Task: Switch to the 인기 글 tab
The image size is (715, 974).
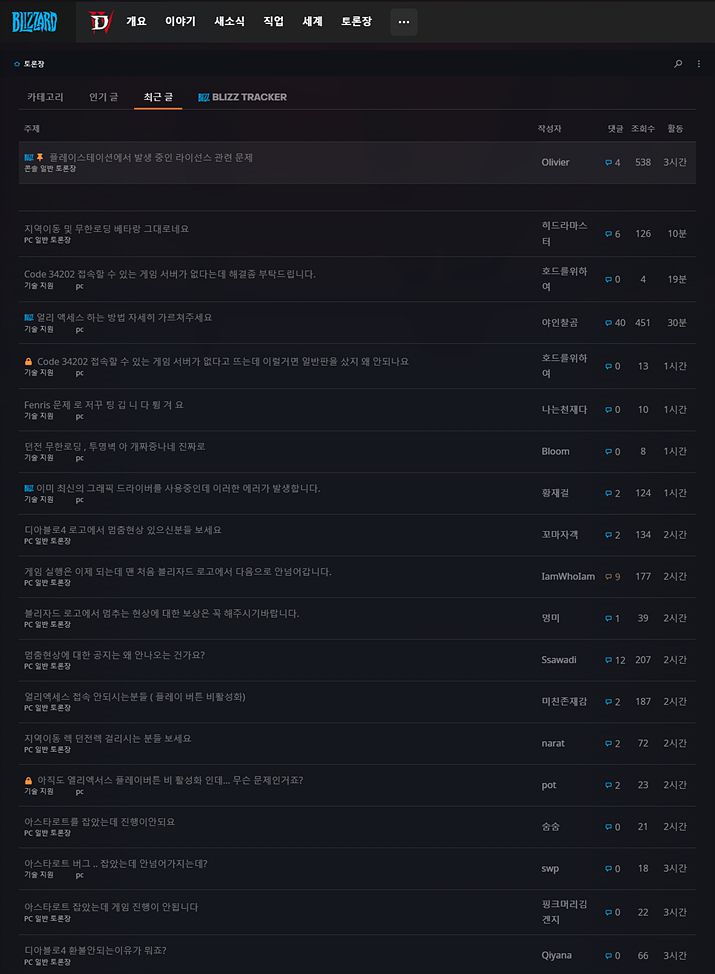Action: 103,97
